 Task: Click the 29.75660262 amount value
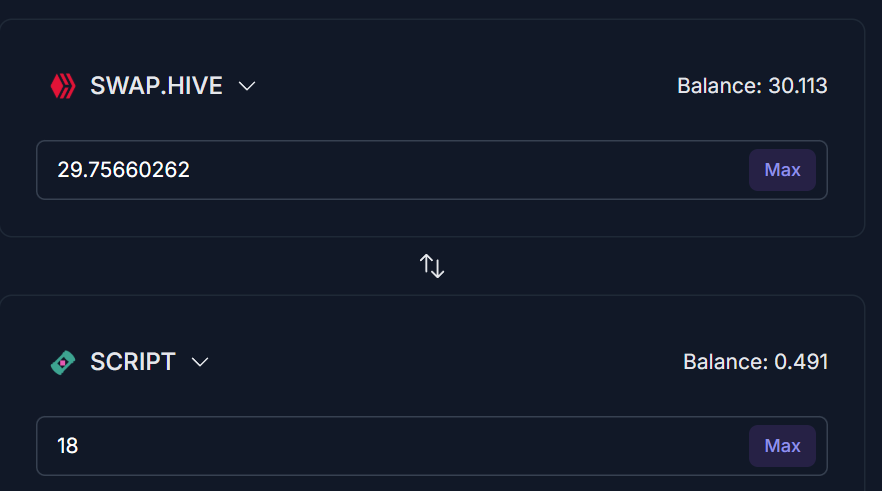(124, 170)
